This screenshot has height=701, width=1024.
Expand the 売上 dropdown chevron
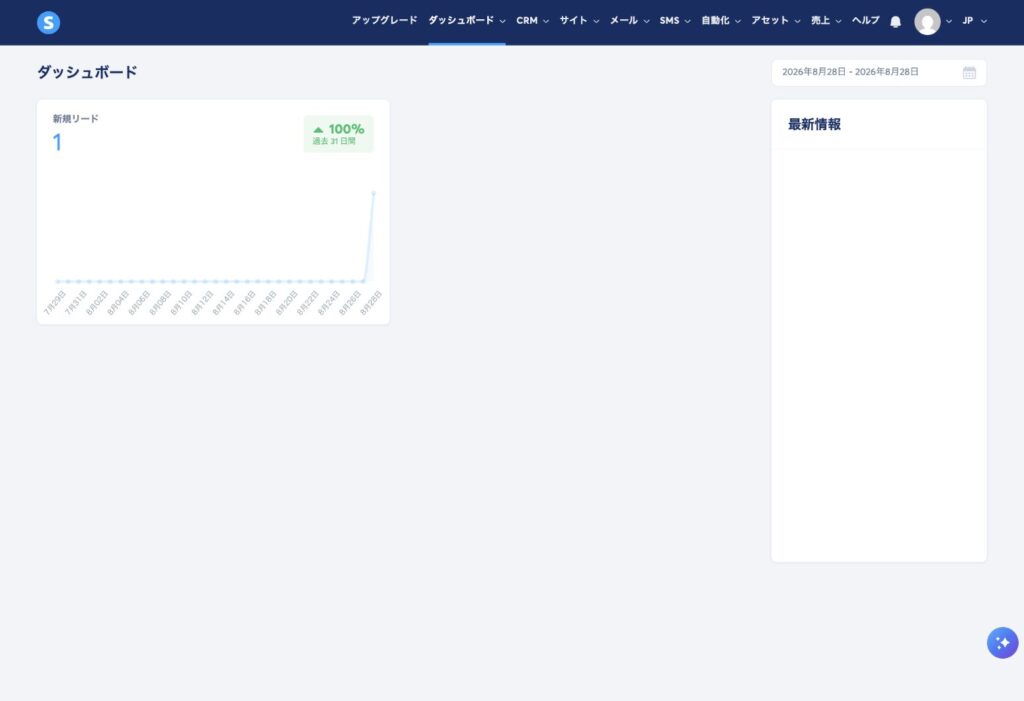[838, 21]
